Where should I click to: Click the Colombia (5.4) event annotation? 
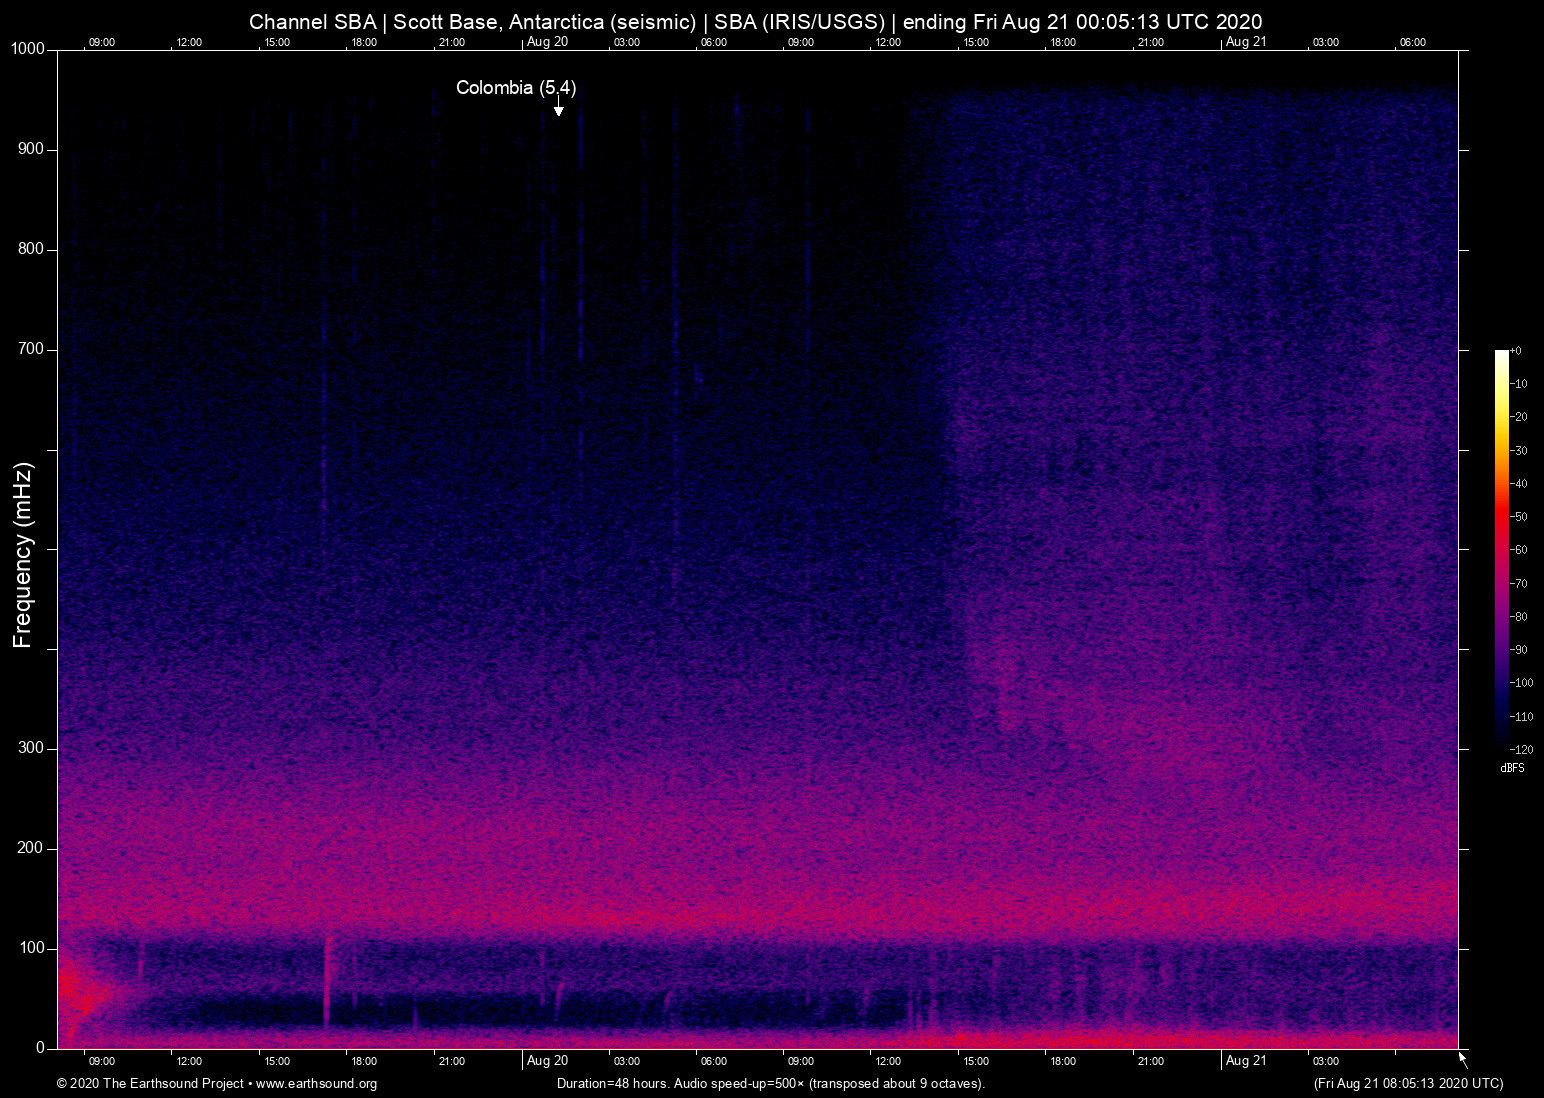pyautogui.click(x=516, y=88)
